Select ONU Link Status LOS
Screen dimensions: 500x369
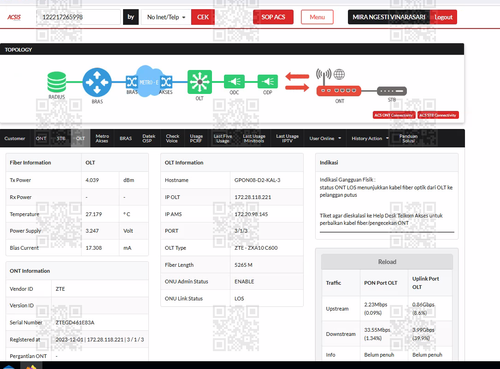point(239,298)
